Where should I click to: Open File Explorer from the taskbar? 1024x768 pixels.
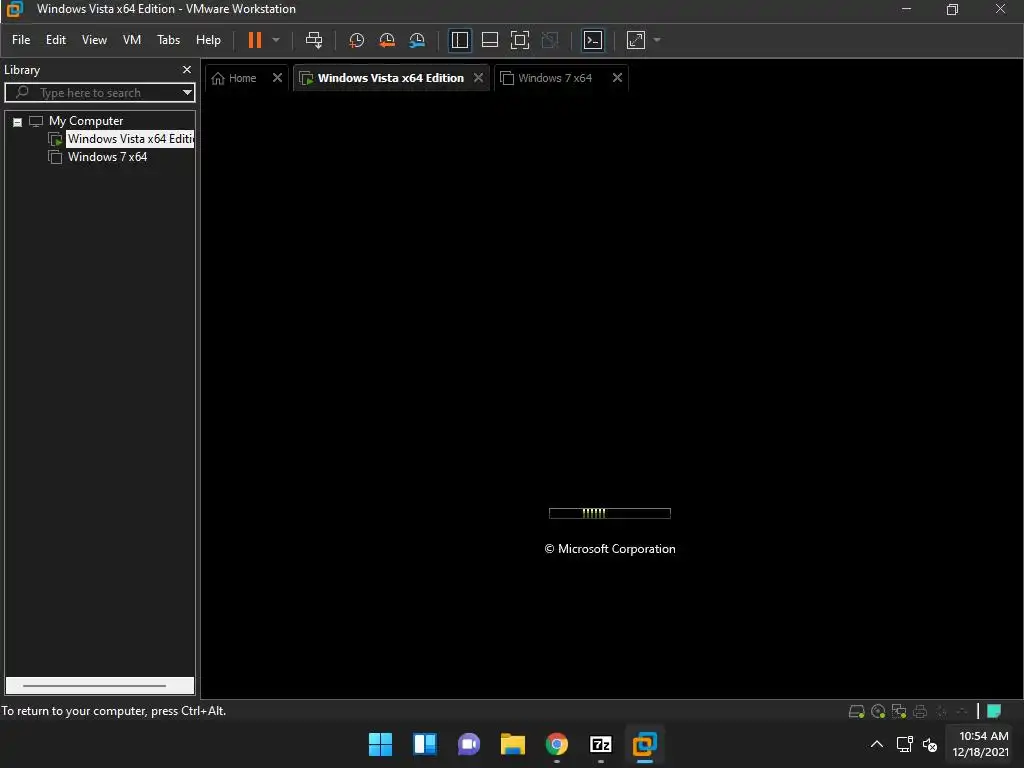pyautogui.click(x=513, y=744)
